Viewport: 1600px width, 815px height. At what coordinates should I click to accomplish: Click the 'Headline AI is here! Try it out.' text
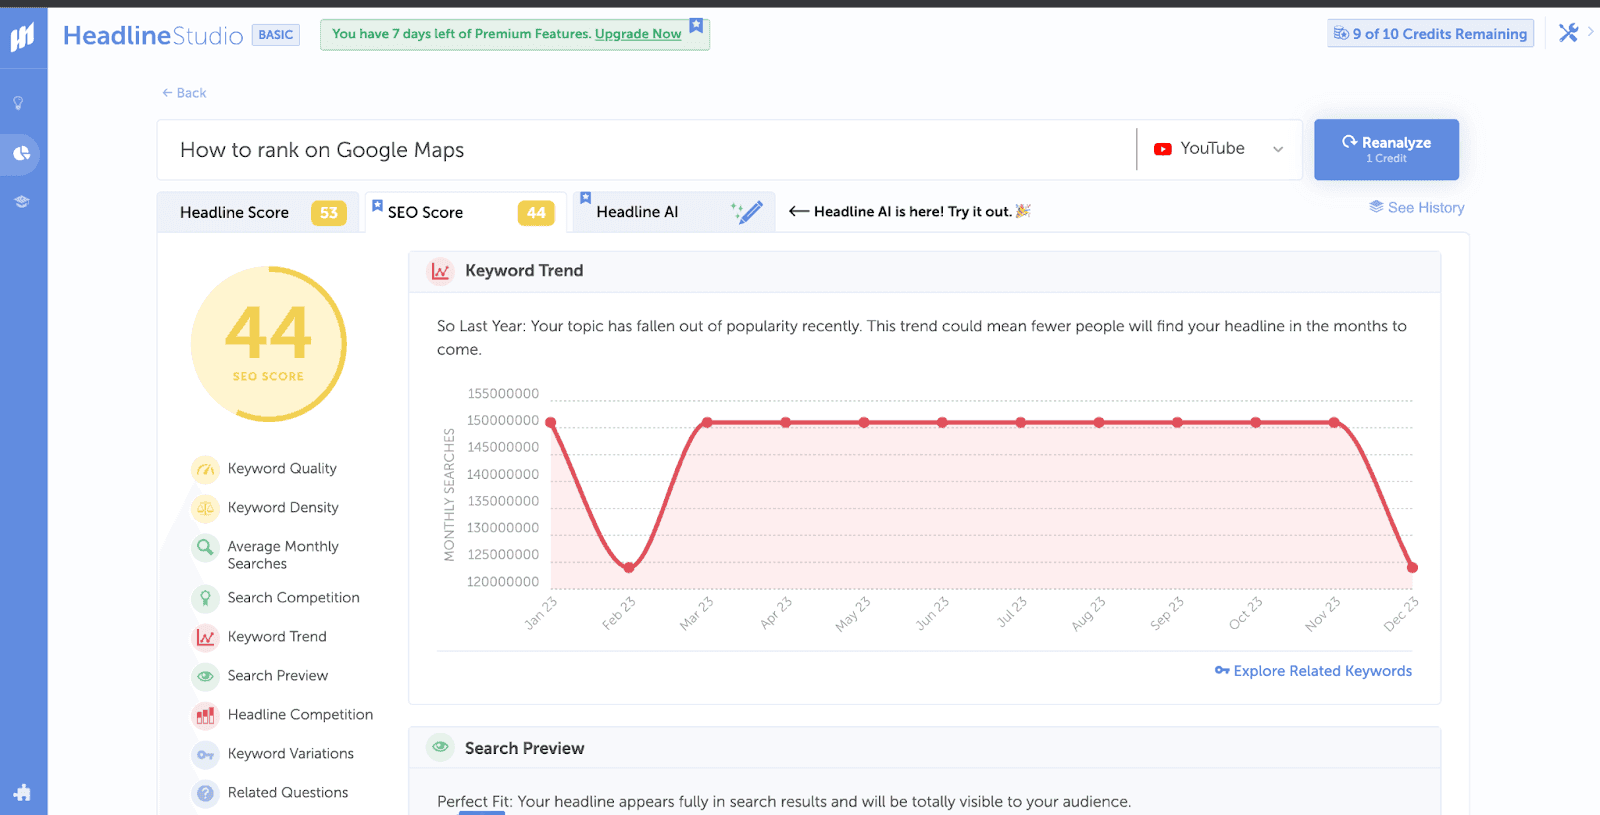(912, 212)
